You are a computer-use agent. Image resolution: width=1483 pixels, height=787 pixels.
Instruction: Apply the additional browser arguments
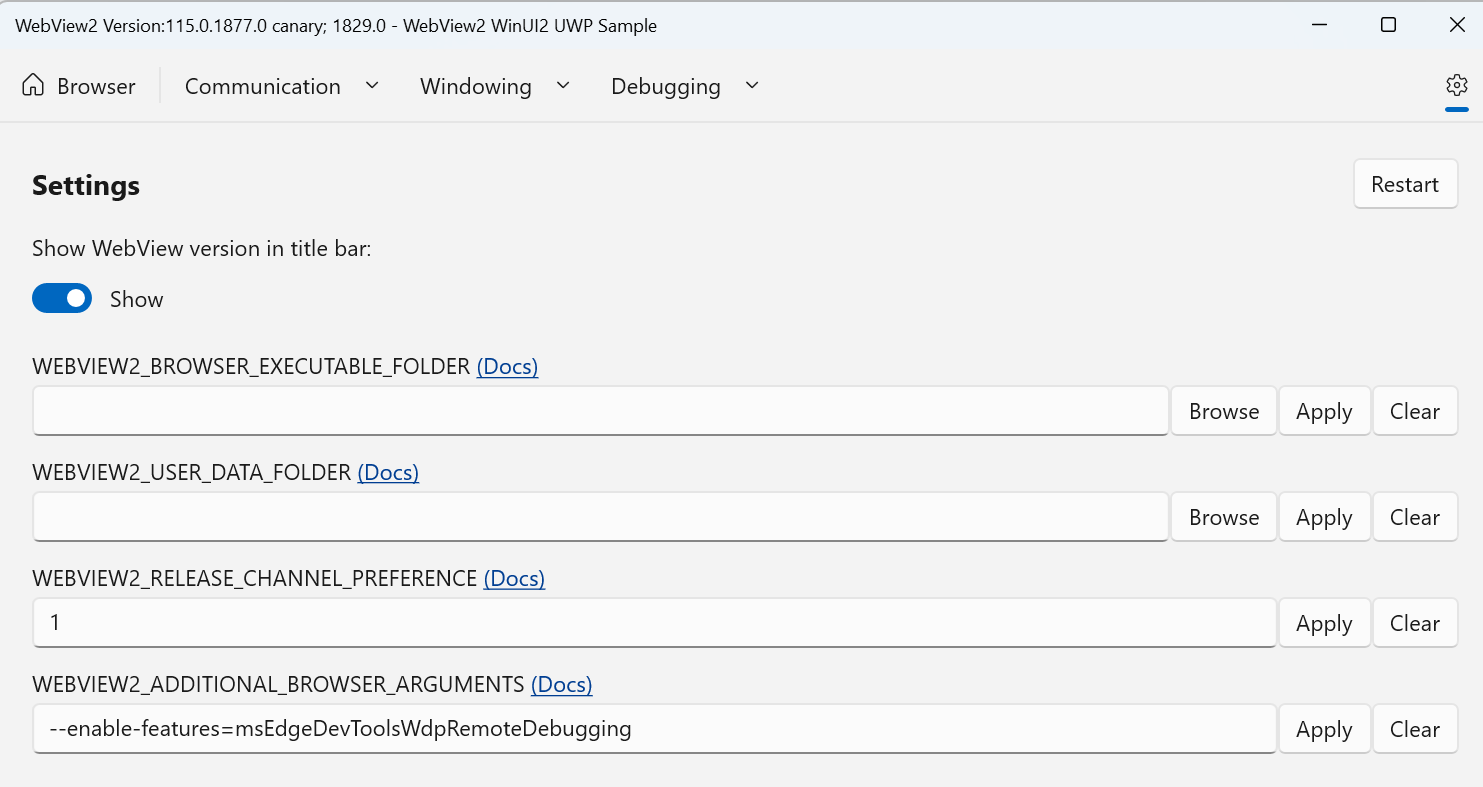1324,729
